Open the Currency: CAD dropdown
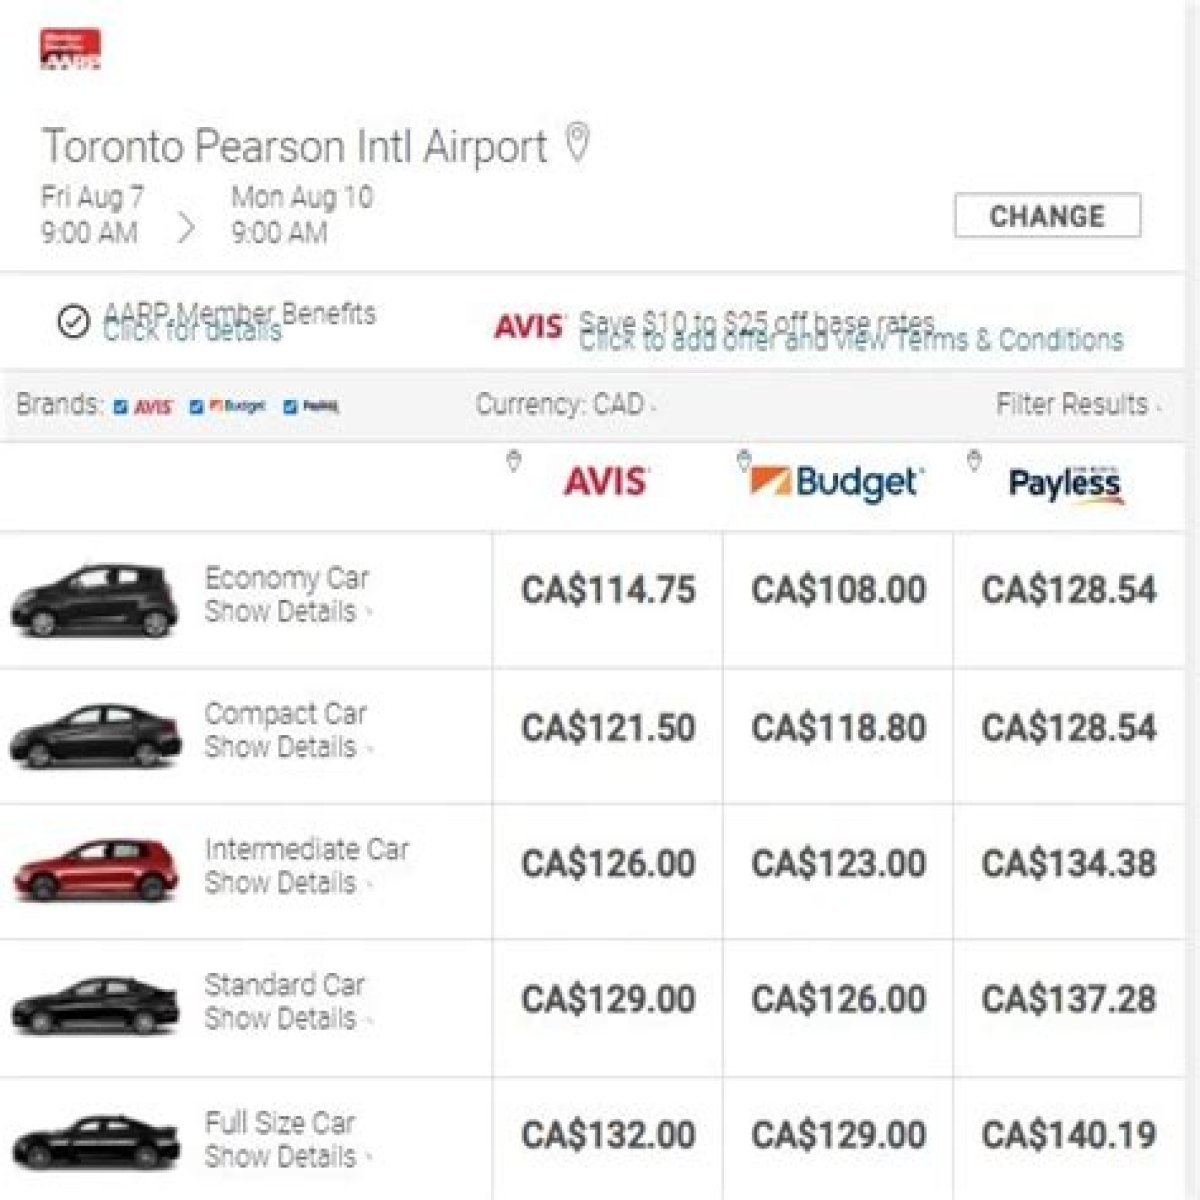Image resolution: width=1200 pixels, height=1200 pixels. coord(566,405)
